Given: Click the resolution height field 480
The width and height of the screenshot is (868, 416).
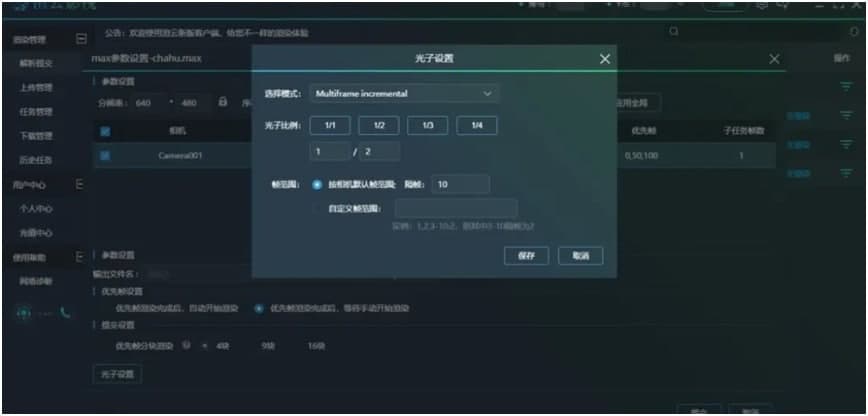Looking at the screenshot, I should (193, 102).
